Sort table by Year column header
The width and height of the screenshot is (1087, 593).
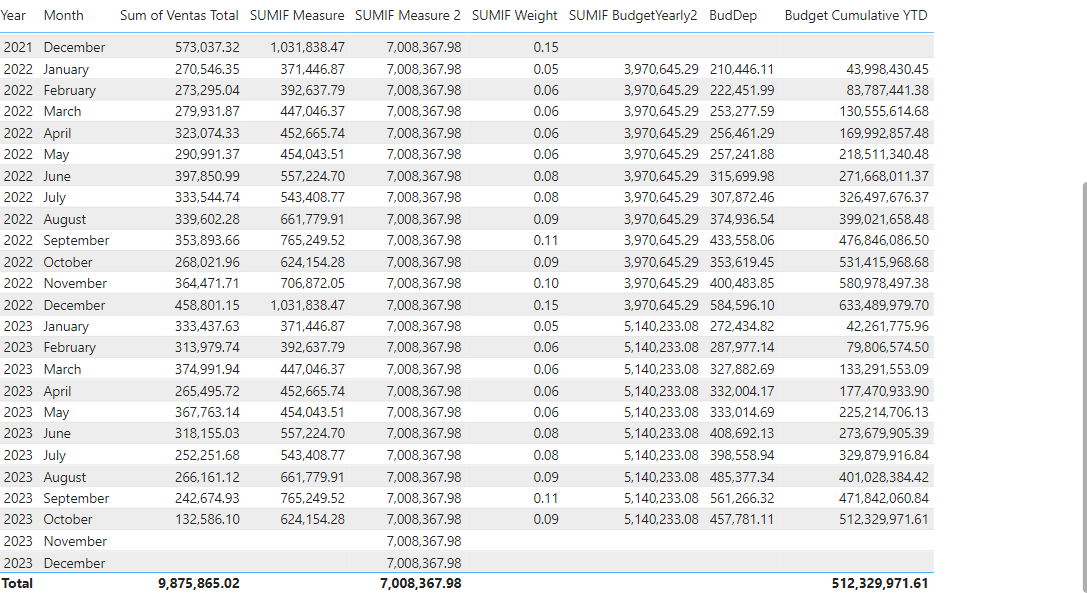[13, 15]
